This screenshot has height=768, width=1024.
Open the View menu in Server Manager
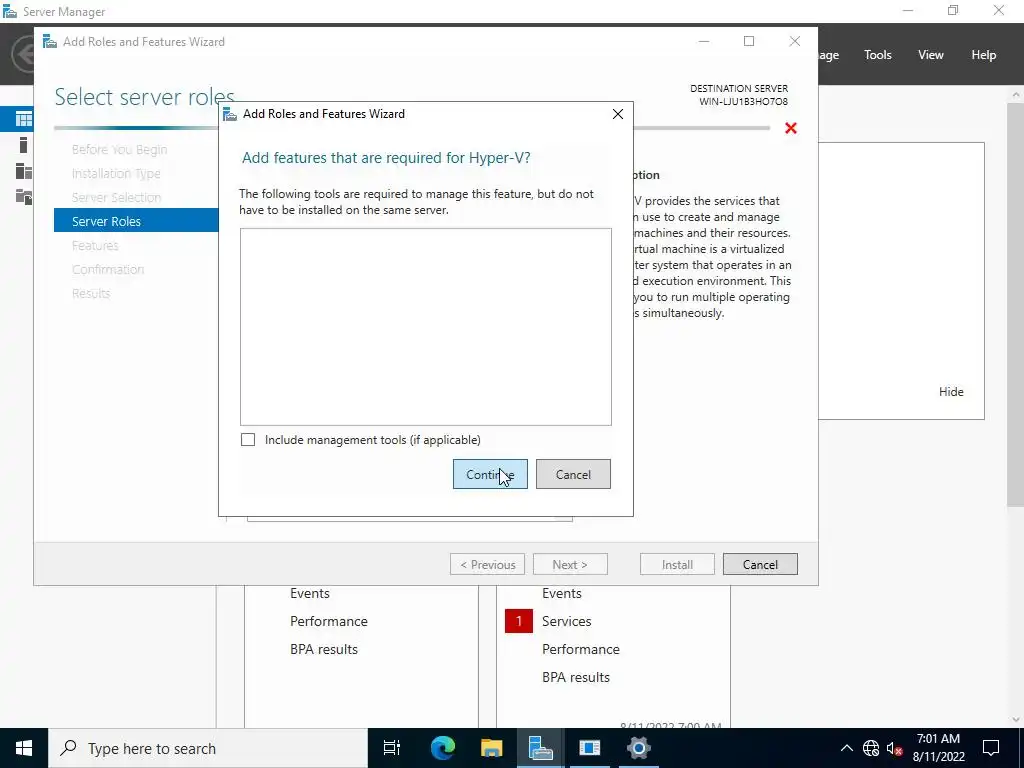pyautogui.click(x=930, y=55)
